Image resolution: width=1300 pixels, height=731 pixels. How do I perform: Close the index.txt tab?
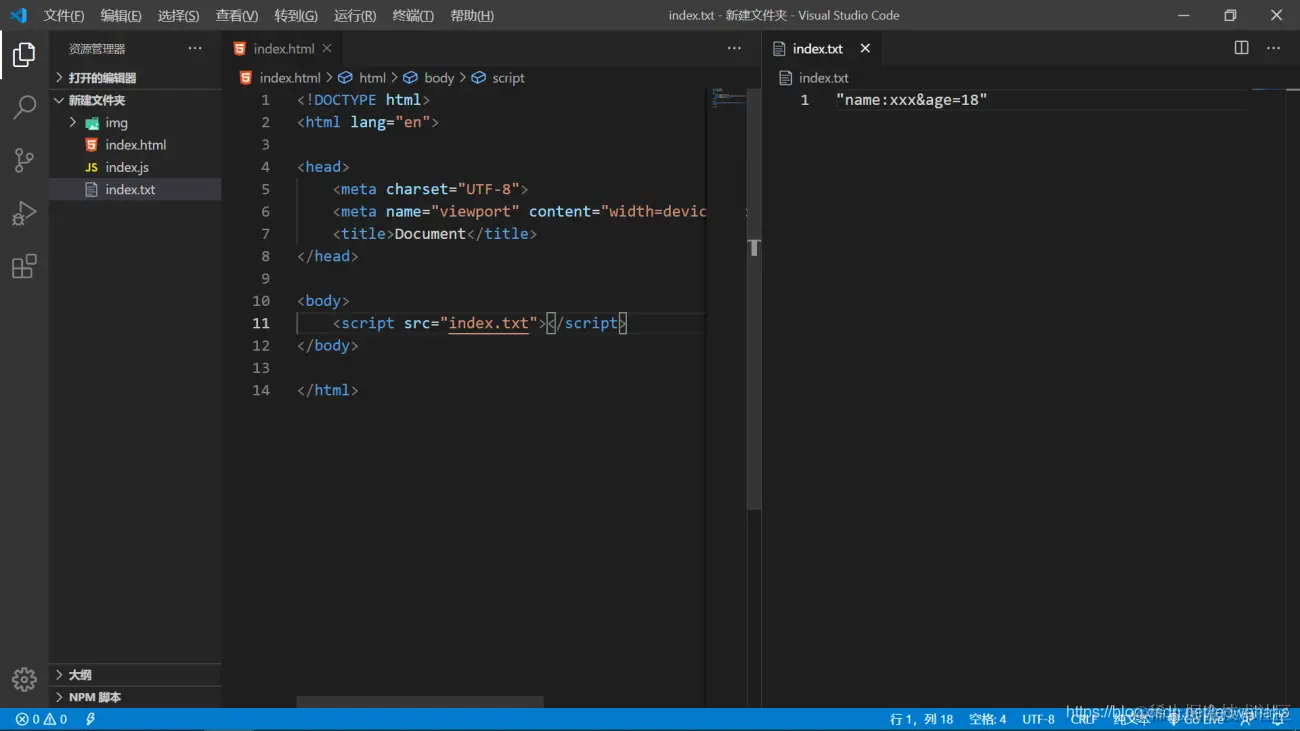coord(865,48)
